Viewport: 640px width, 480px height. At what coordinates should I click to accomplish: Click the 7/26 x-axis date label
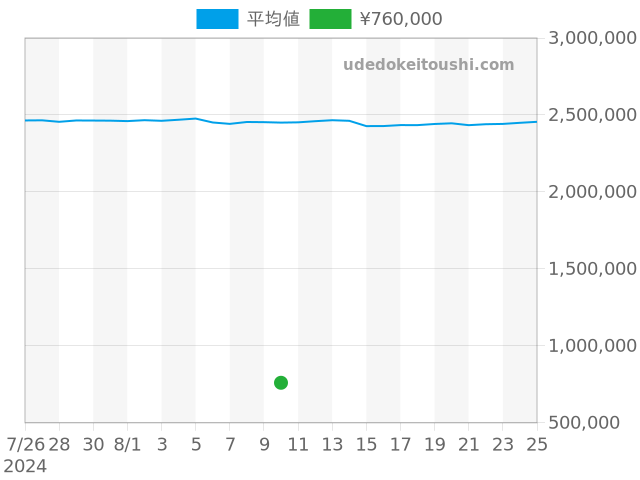tap(25, 444)
